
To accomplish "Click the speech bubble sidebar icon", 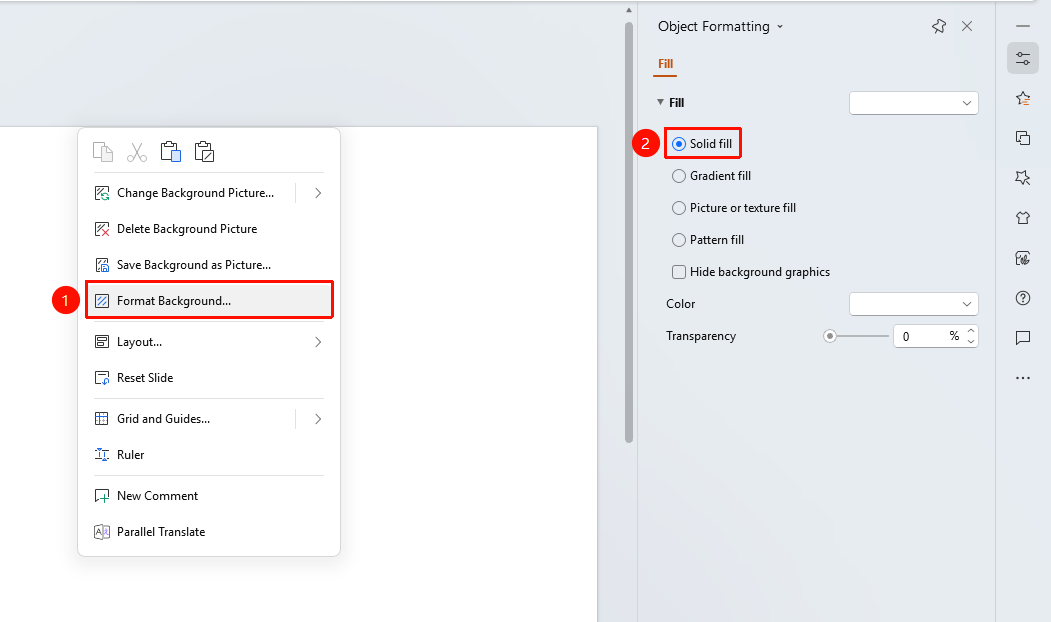I will point(1023,338).
